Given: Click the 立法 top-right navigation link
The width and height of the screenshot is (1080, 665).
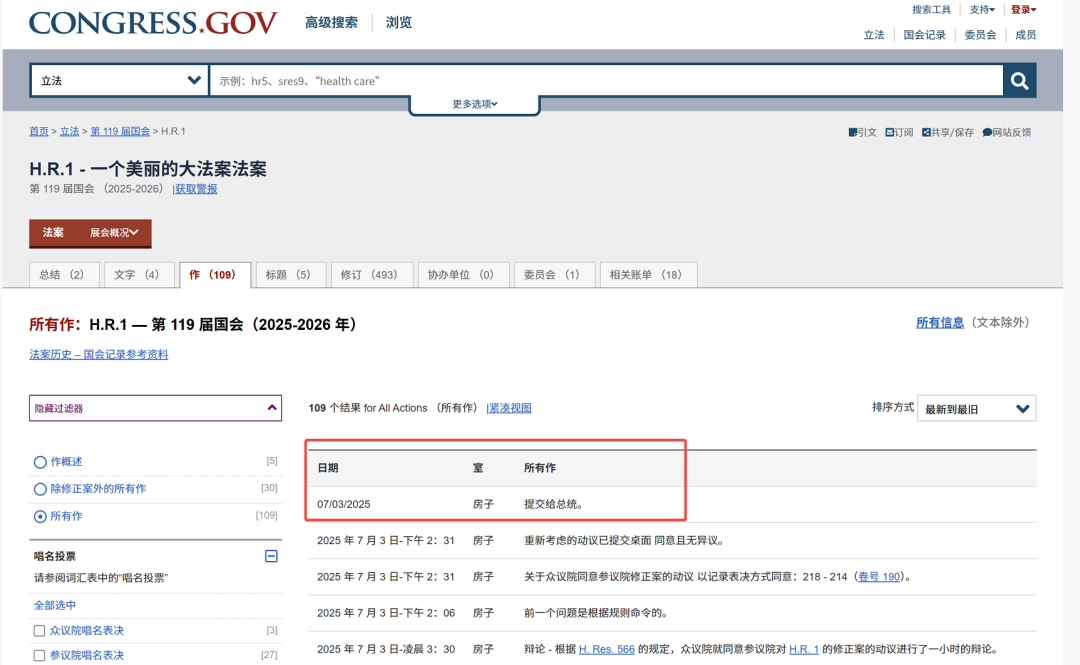Looking at the screenshot, I should [x=874, y=35].
